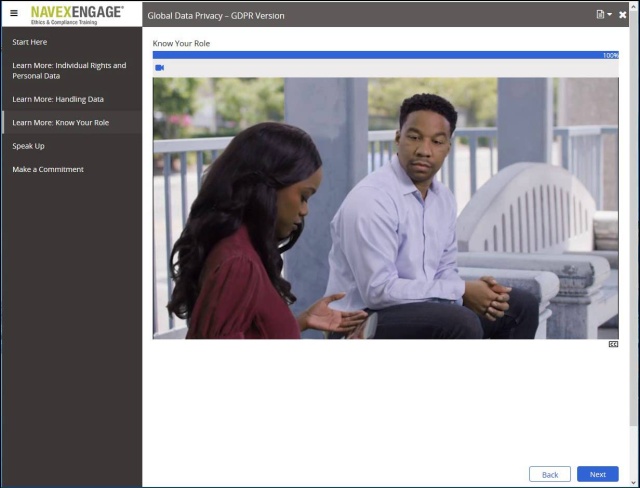This screenshot has height=488, width=640.
Task: Click the NAVEX Engage logo
Action: click(x=77, y=15)
